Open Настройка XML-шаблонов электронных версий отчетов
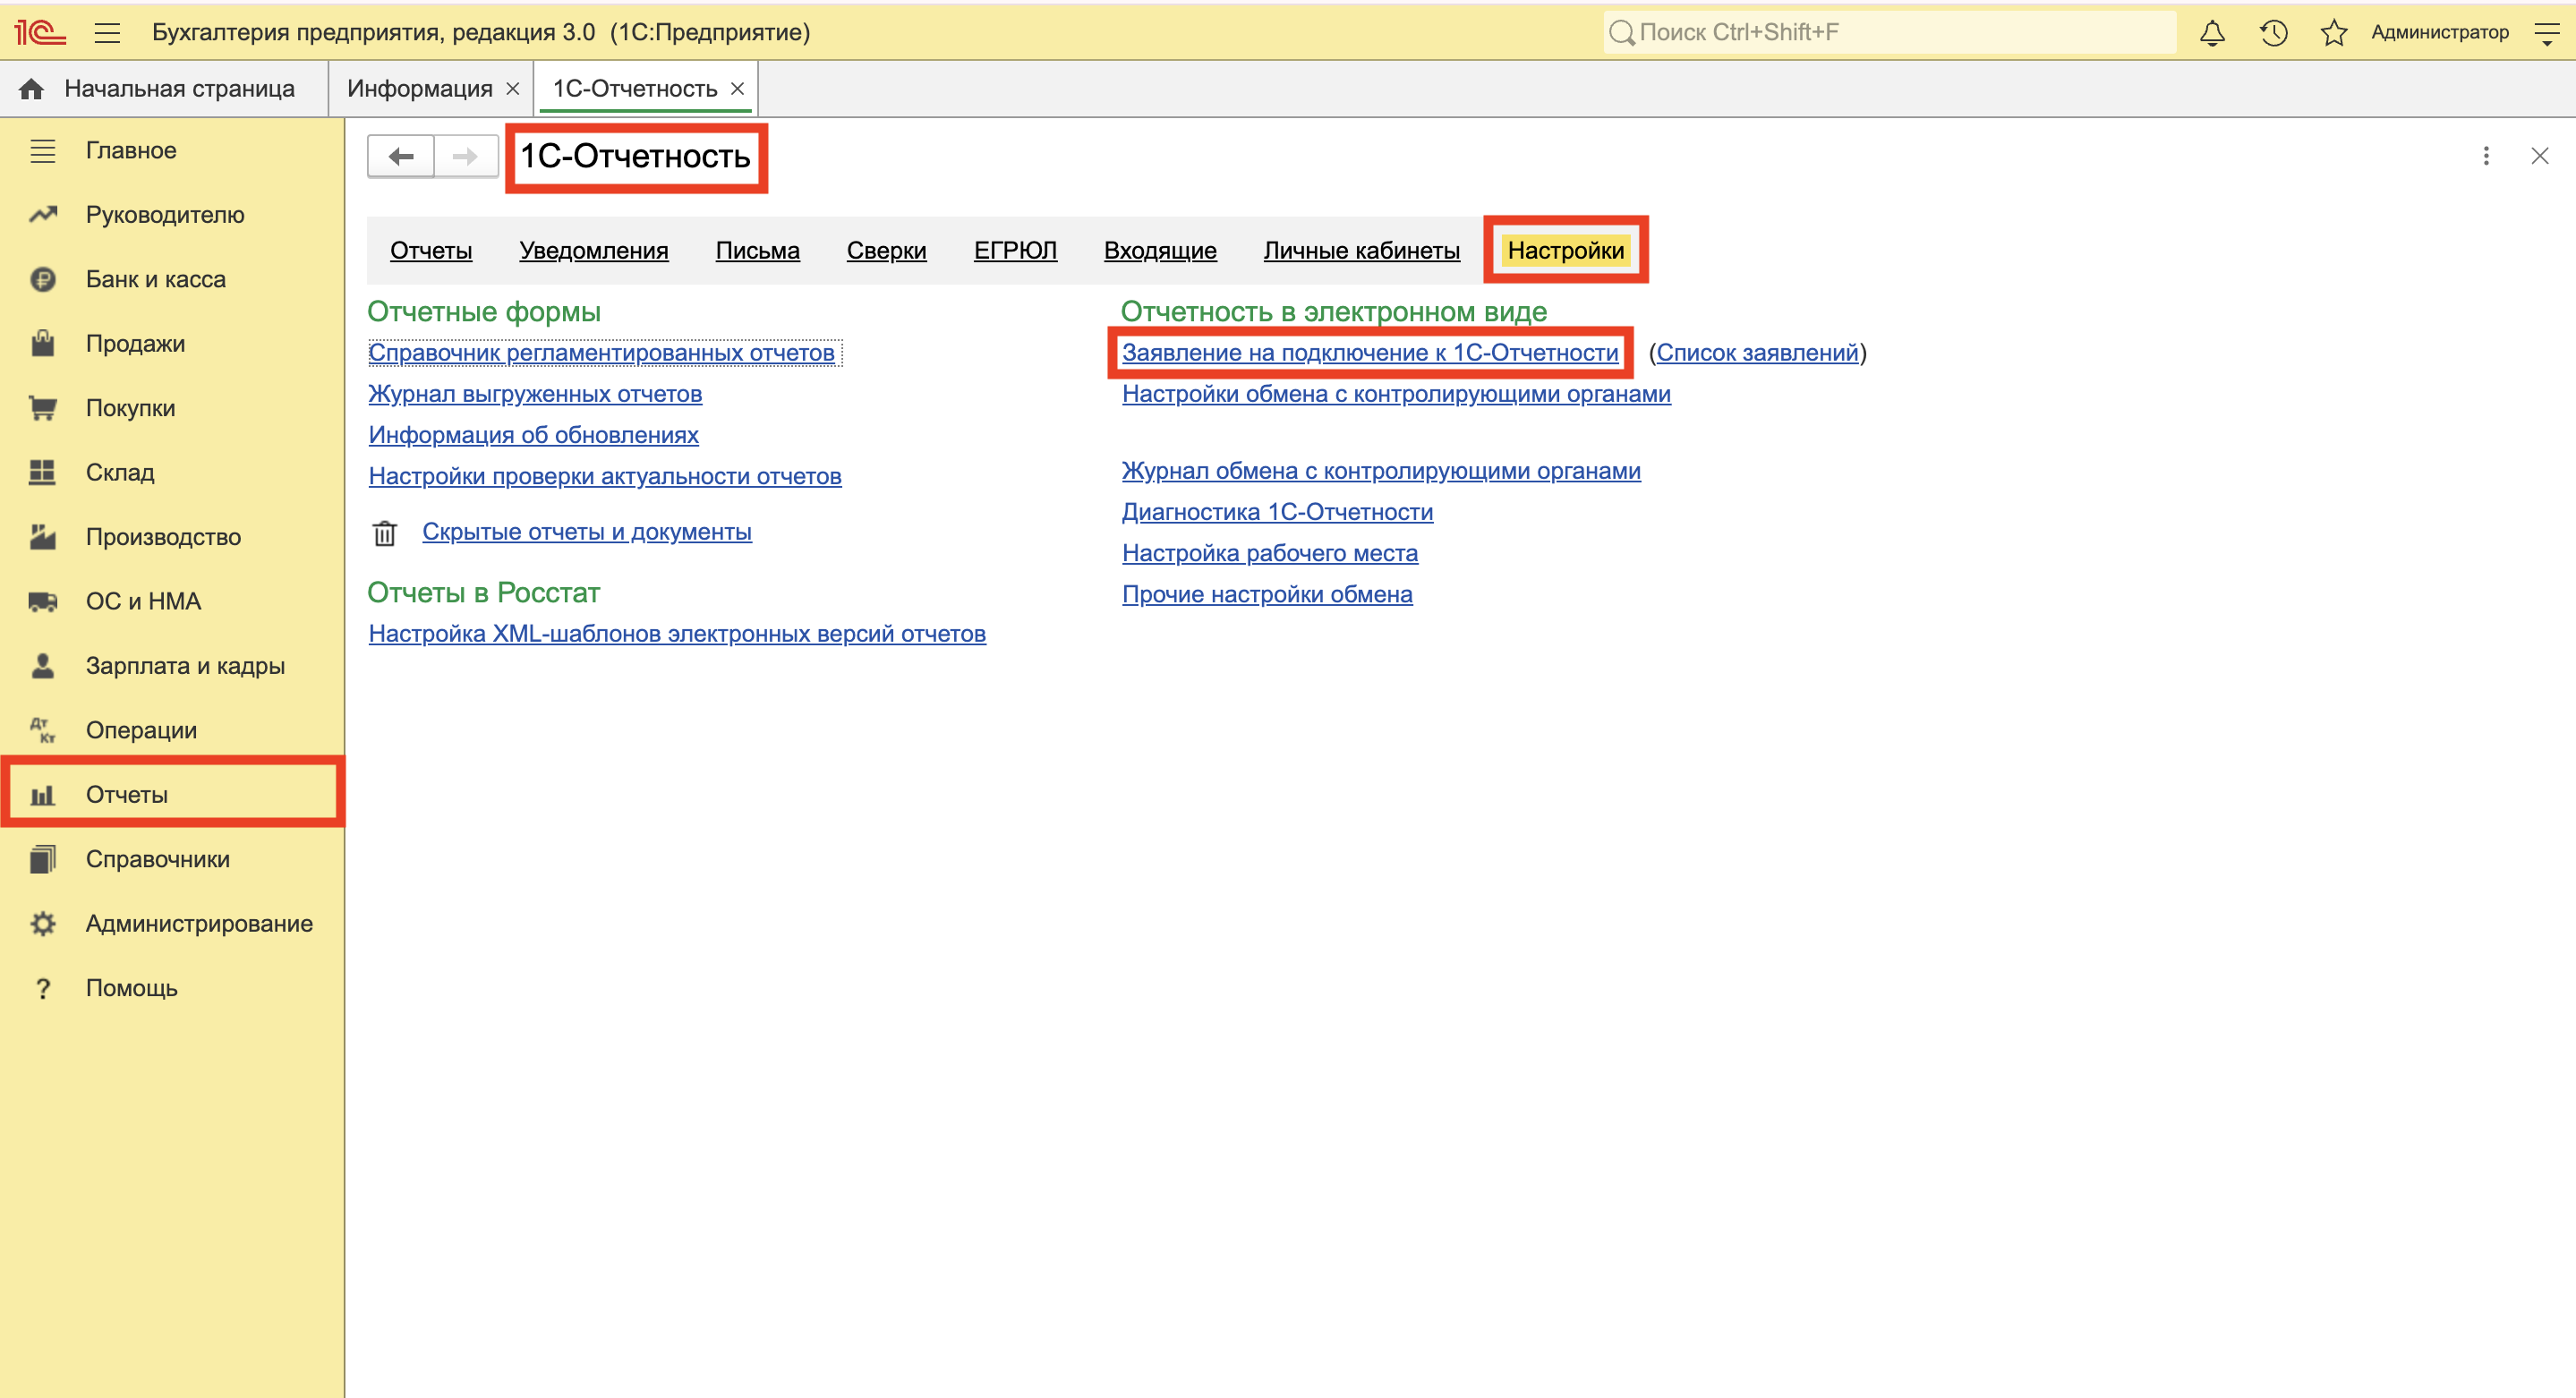 pos(677,634)
